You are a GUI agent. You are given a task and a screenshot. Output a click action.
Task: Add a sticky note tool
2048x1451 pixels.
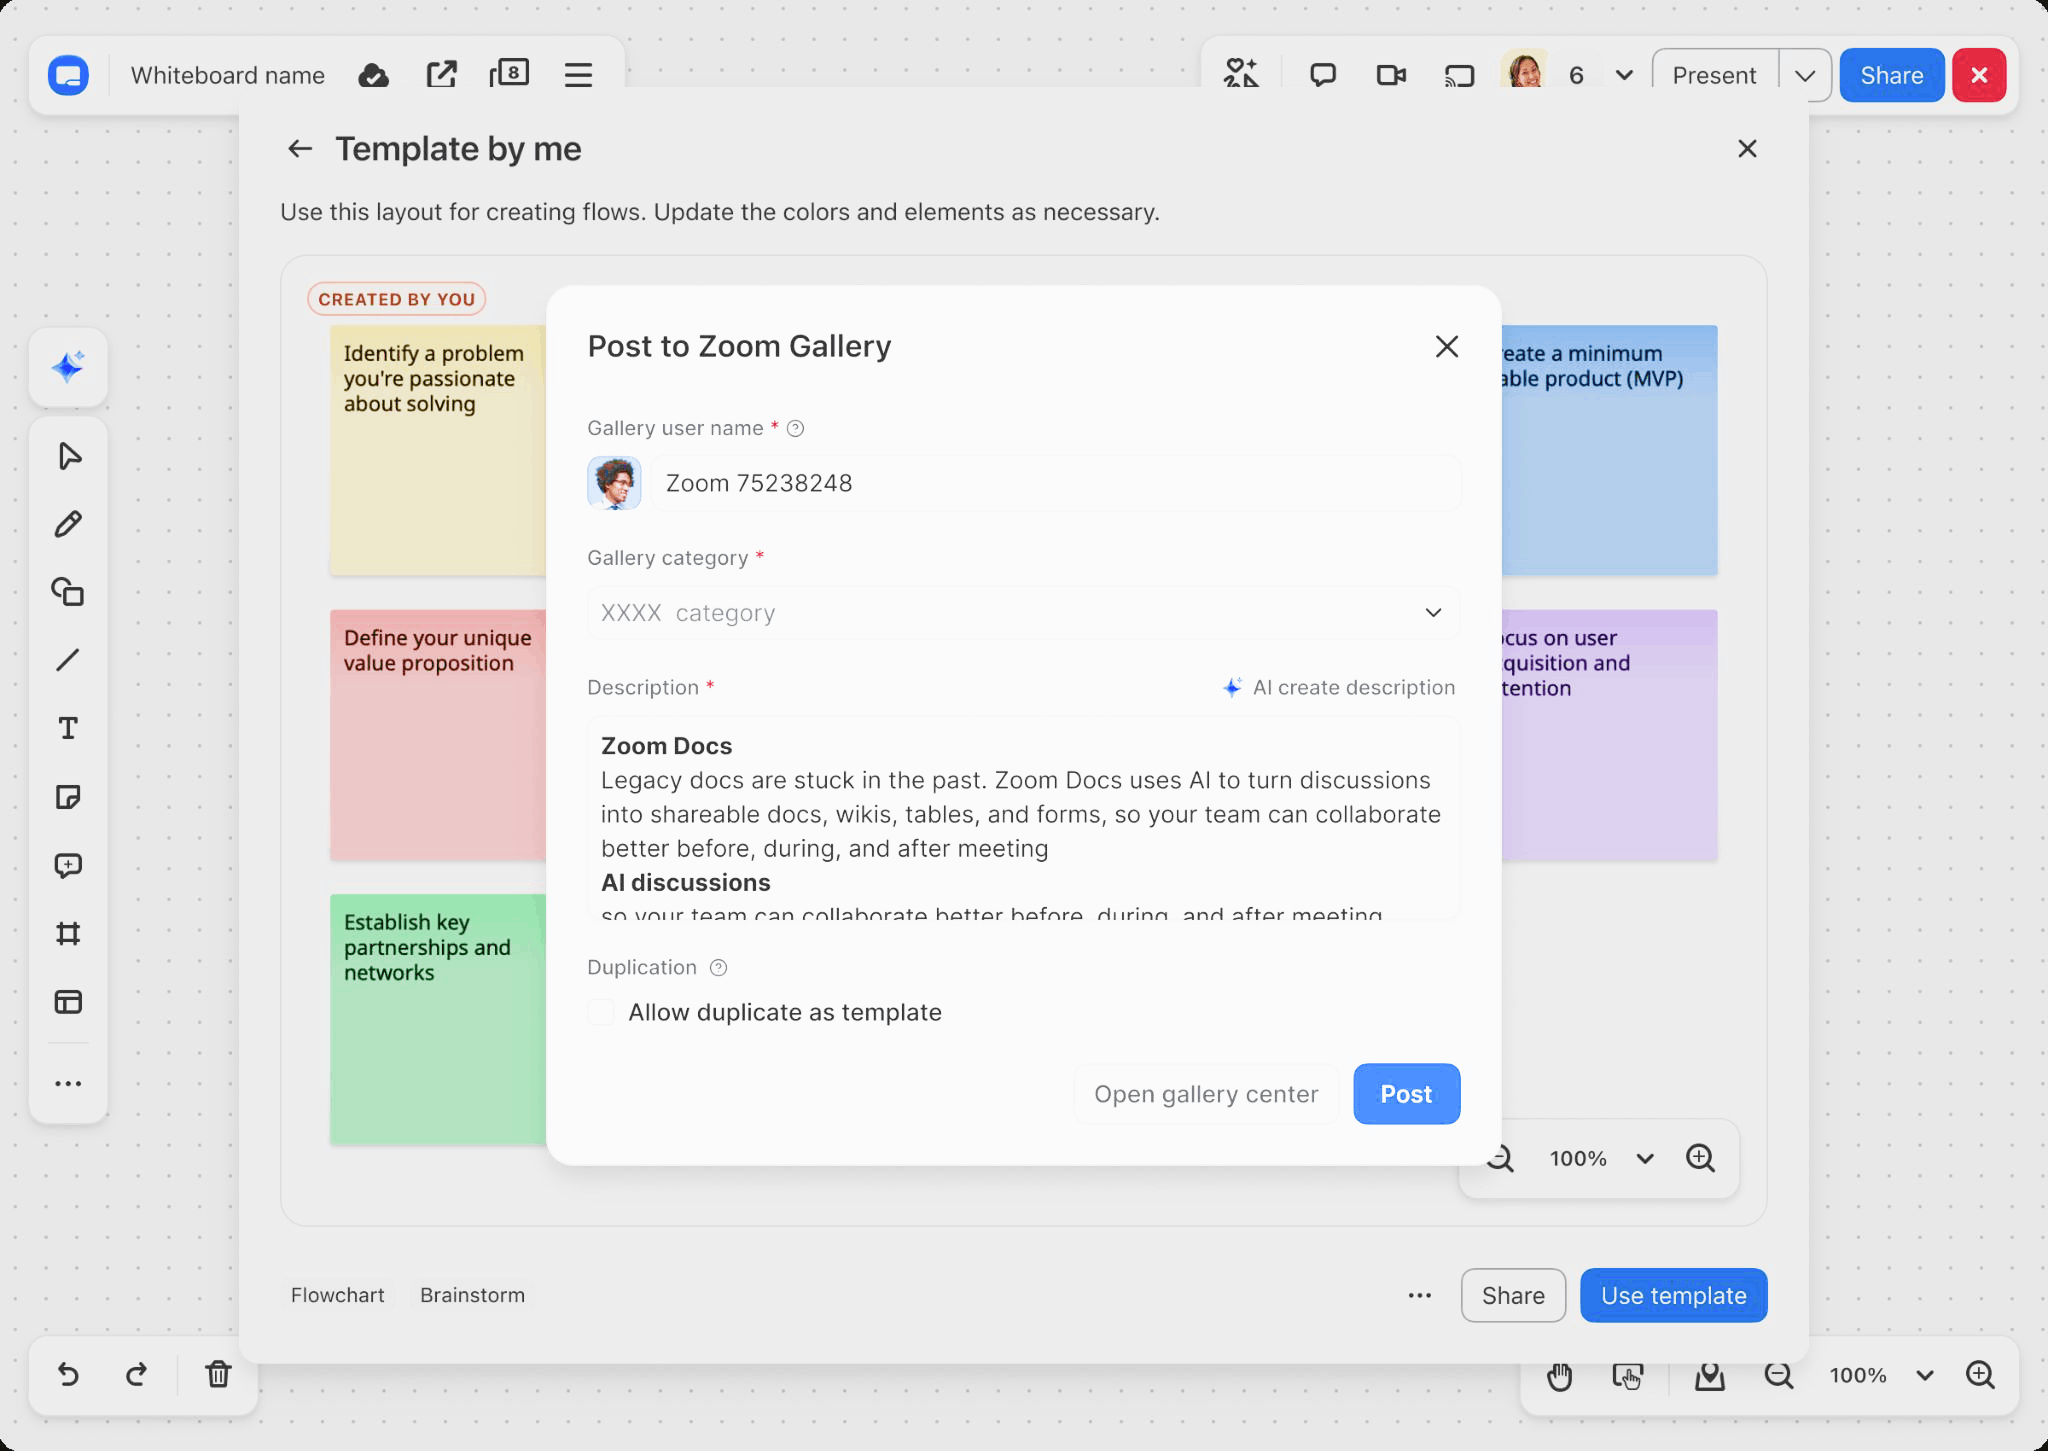pos(68,797)
